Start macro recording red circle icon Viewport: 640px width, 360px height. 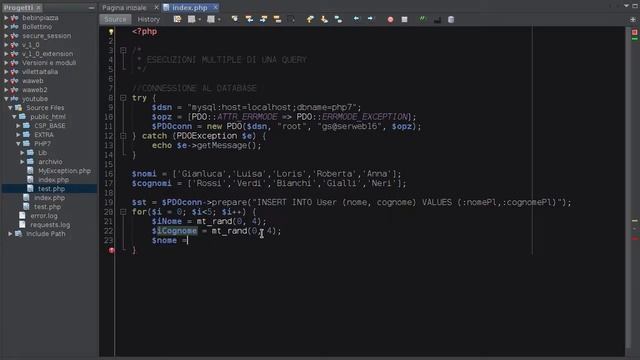[x=390, y=19]
